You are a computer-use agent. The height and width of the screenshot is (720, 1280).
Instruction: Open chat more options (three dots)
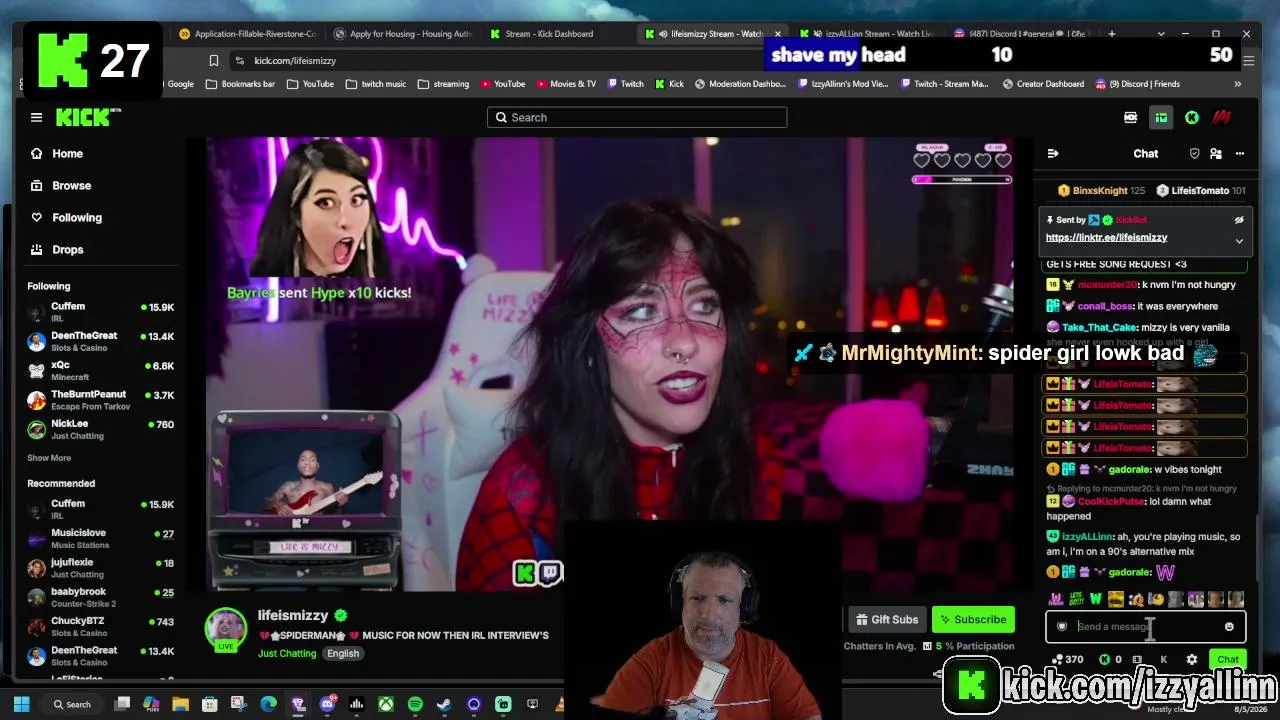pos(1240,154)
